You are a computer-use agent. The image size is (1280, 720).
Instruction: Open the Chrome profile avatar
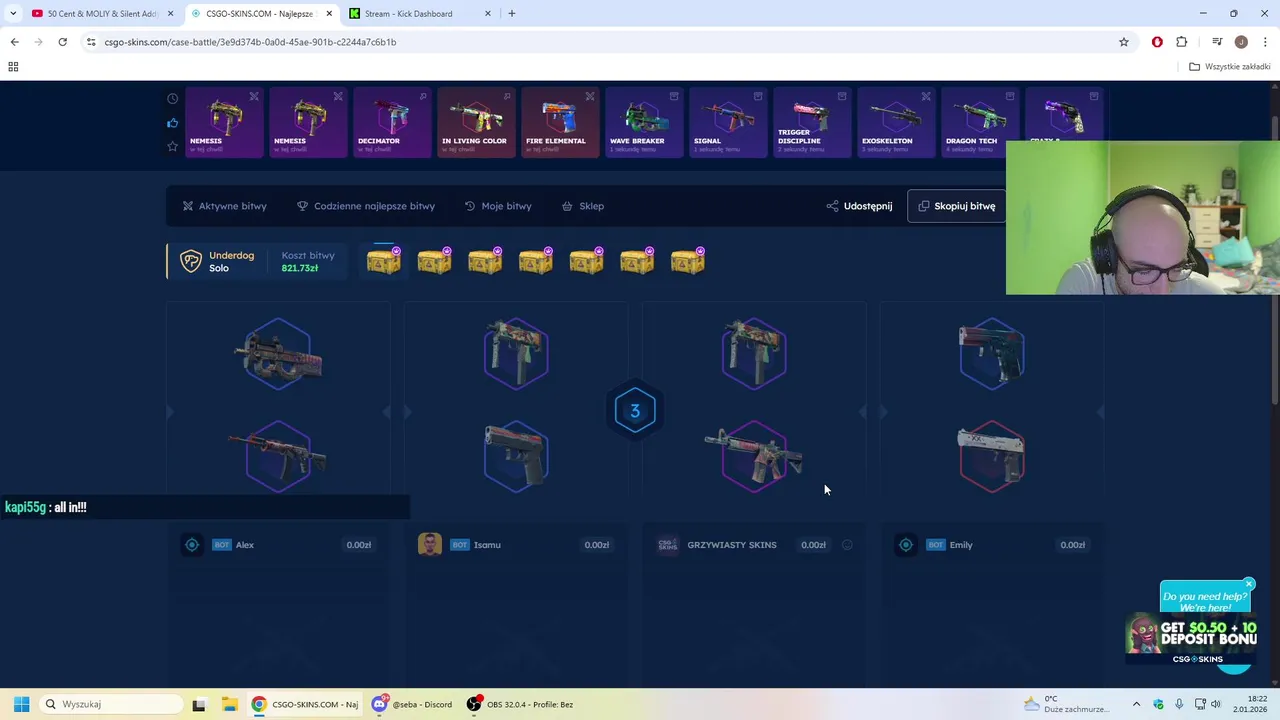coord(1241,42)
